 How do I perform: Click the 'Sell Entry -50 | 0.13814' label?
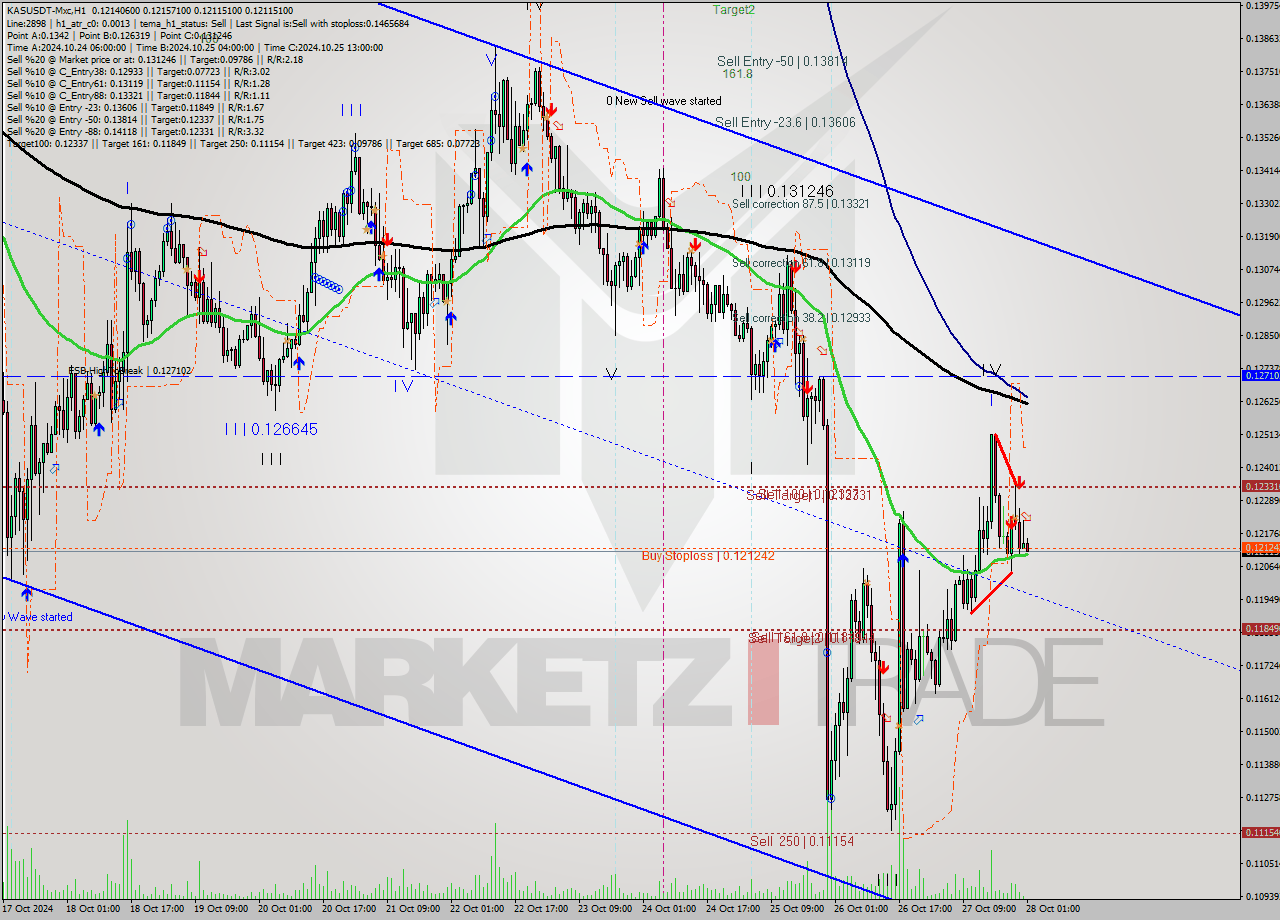782,61
